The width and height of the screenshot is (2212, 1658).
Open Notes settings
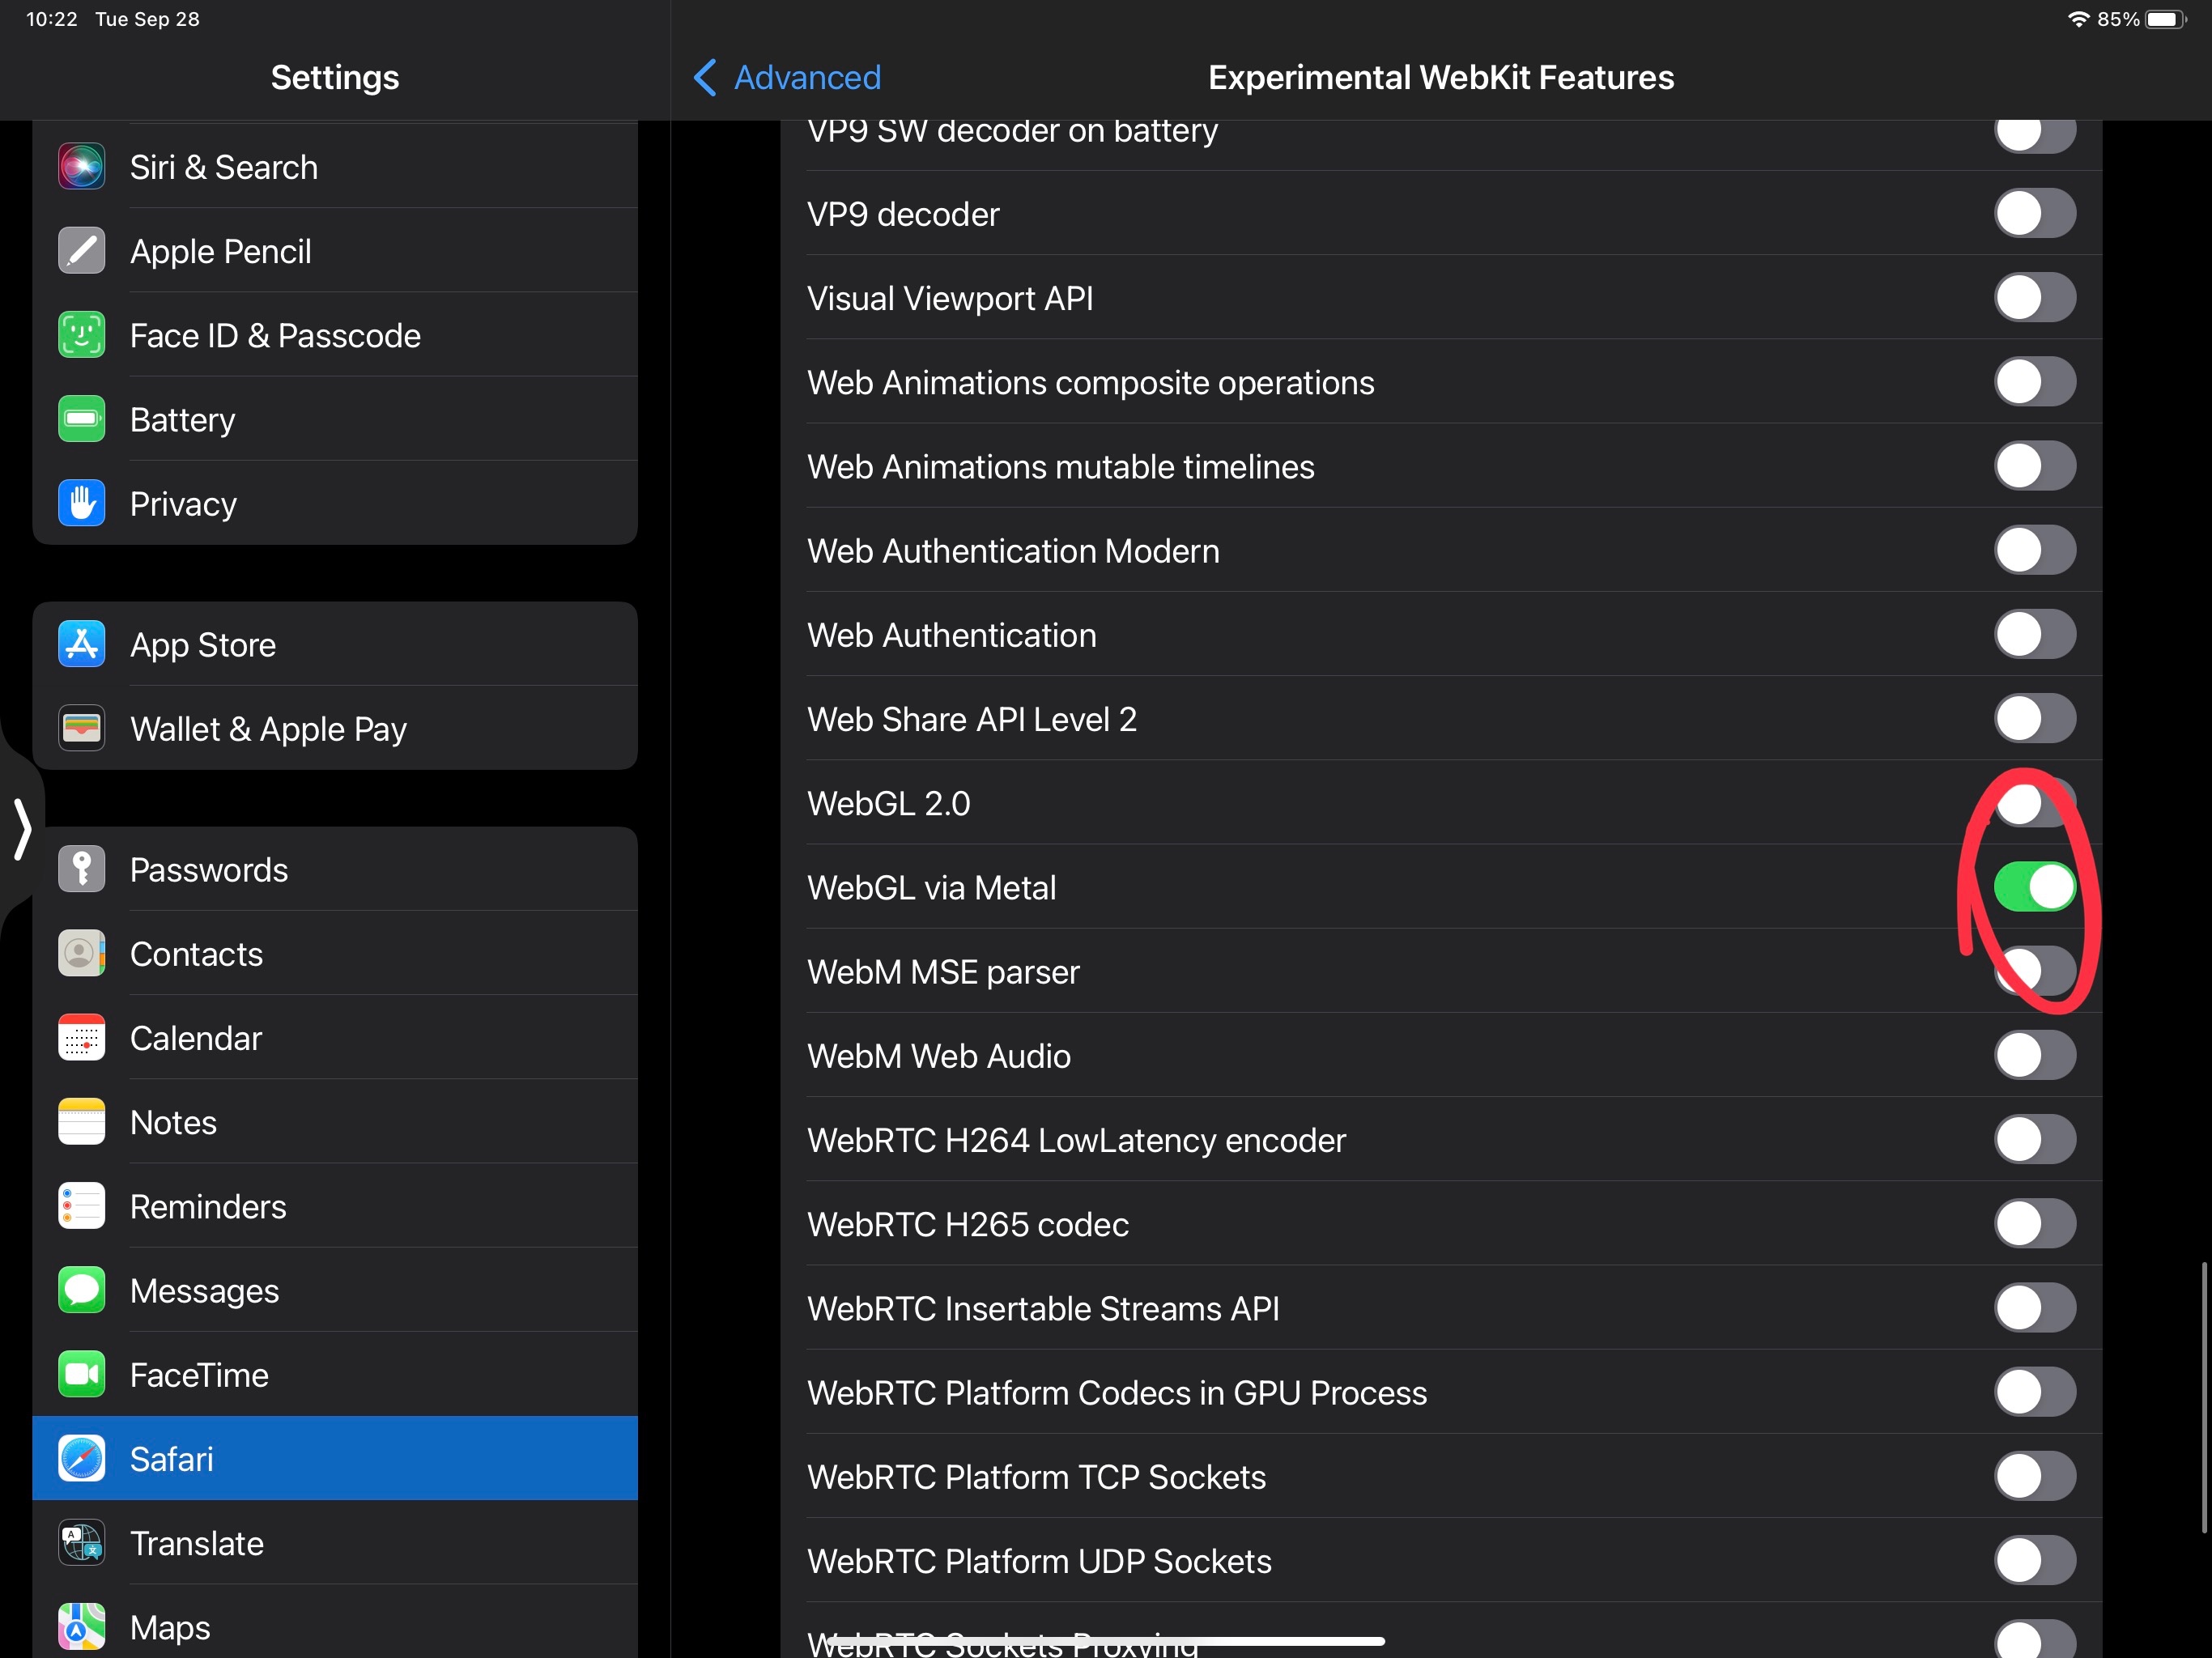point(335,1121)
